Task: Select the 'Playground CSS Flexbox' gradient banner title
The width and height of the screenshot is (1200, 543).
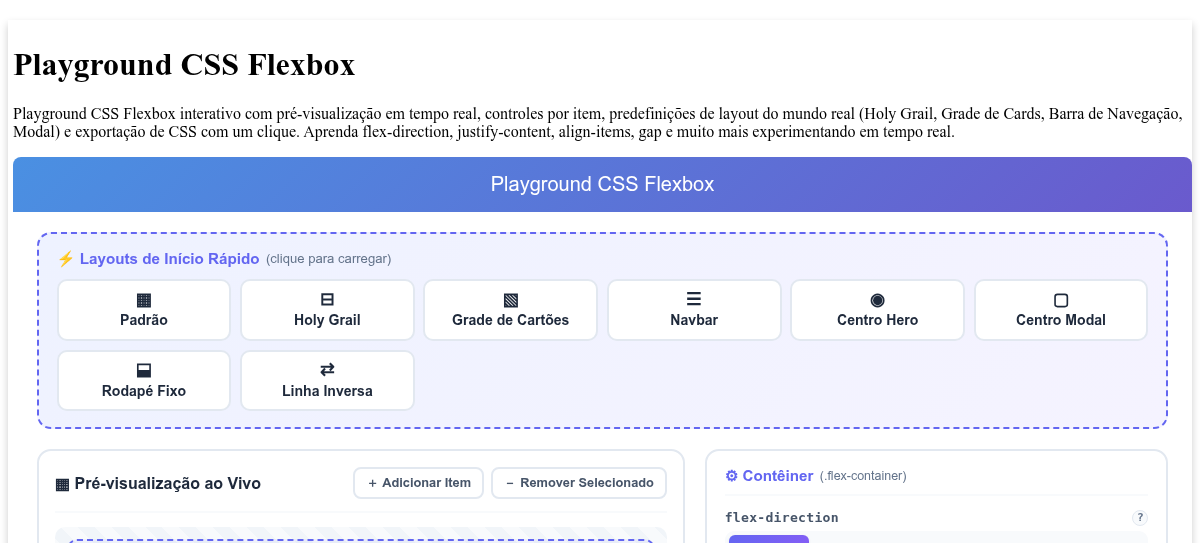Action: [602, 184]
